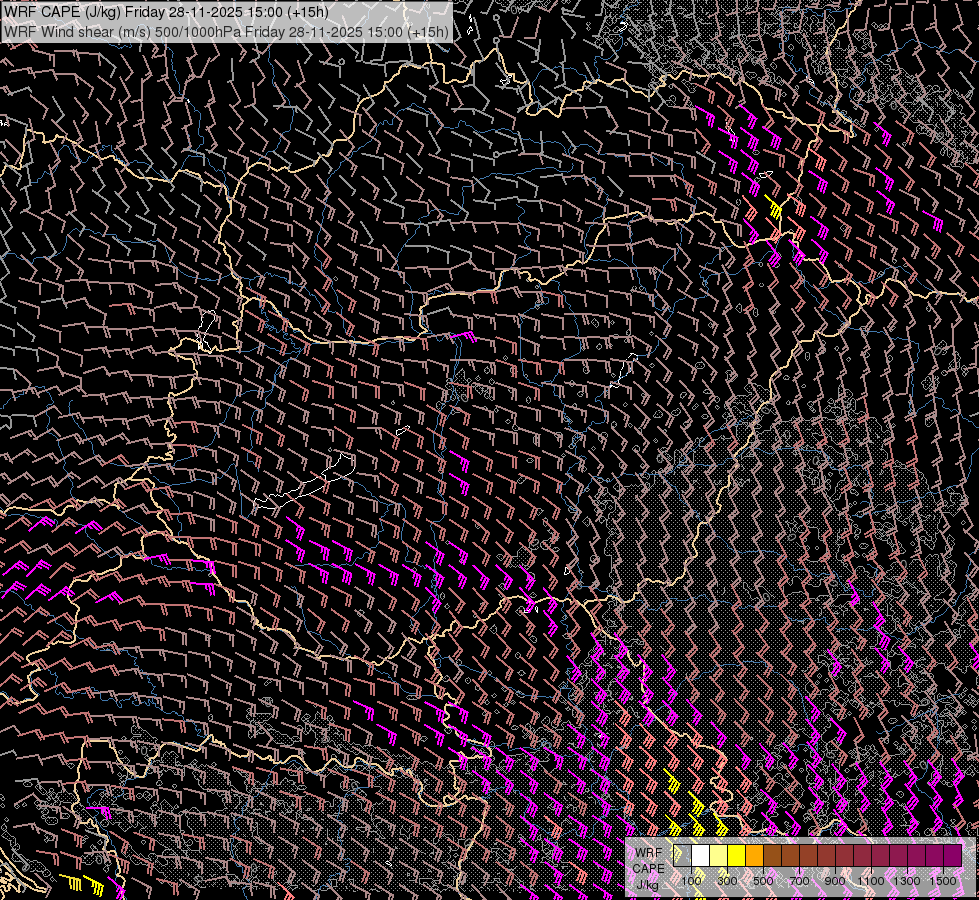Click the white swatch in CAPE legend
Screen dimensions: 979x900
pyautogui.click(x=701, y=856)
